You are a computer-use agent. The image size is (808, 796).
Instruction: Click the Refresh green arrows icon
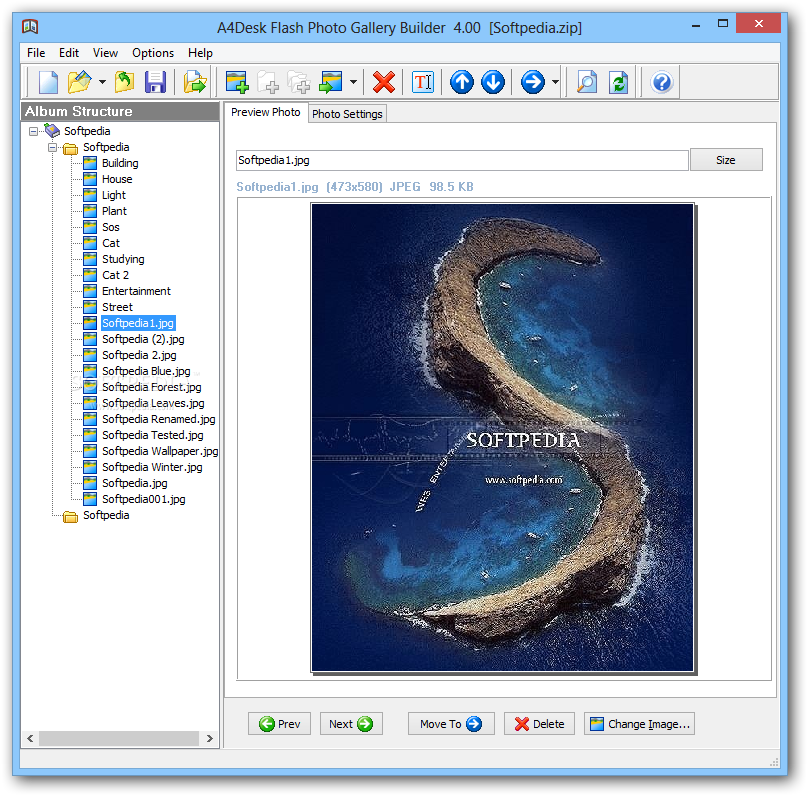click(618, 82)
